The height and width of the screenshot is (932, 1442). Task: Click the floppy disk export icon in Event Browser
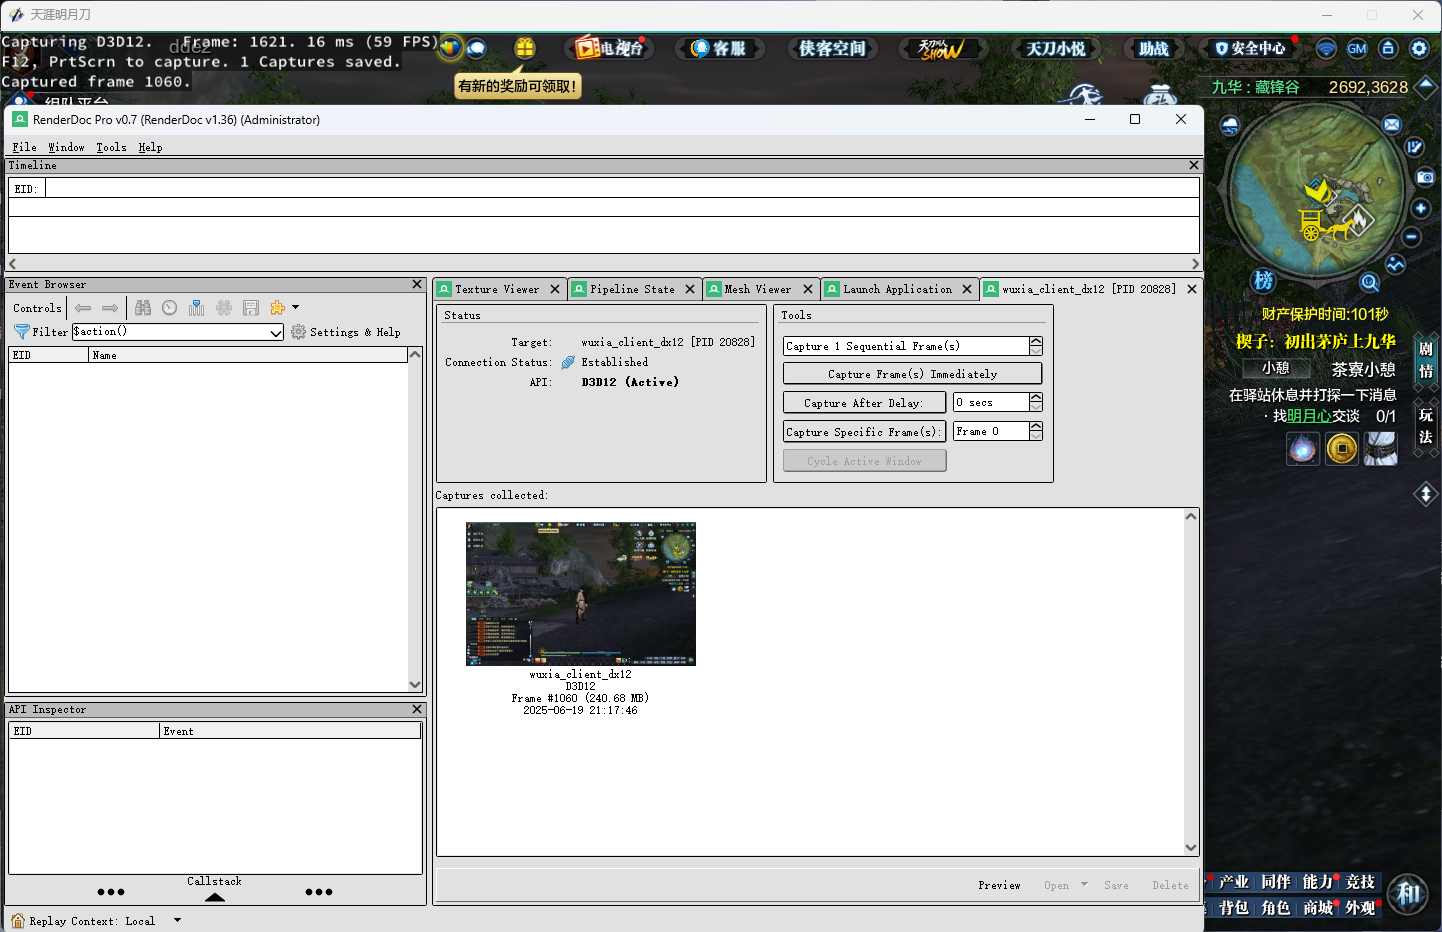pyautogui.click(x=251, y=308)
